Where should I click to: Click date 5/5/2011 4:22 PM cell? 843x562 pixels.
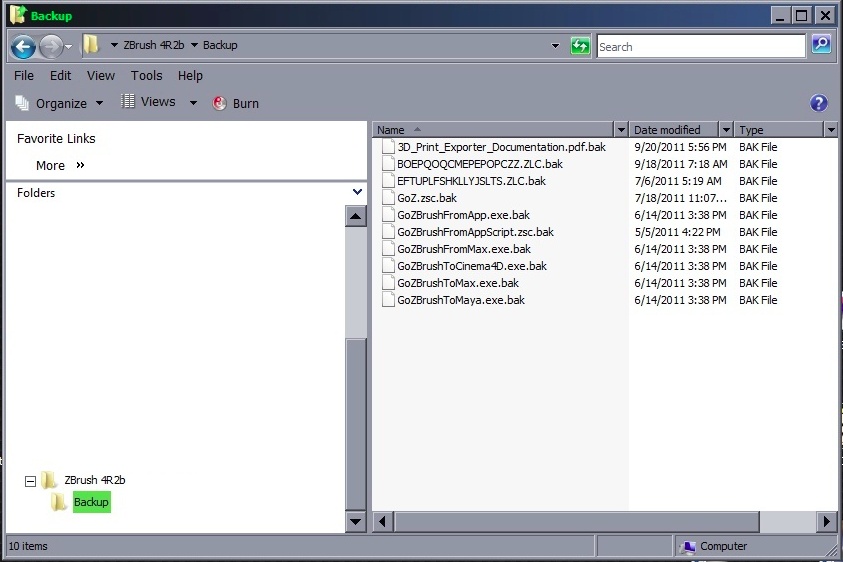click(x=677, y=232)
